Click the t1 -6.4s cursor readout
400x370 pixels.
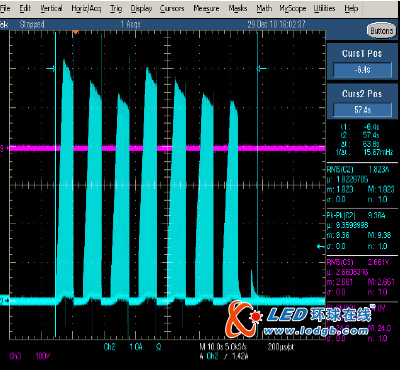click(361, 127)
